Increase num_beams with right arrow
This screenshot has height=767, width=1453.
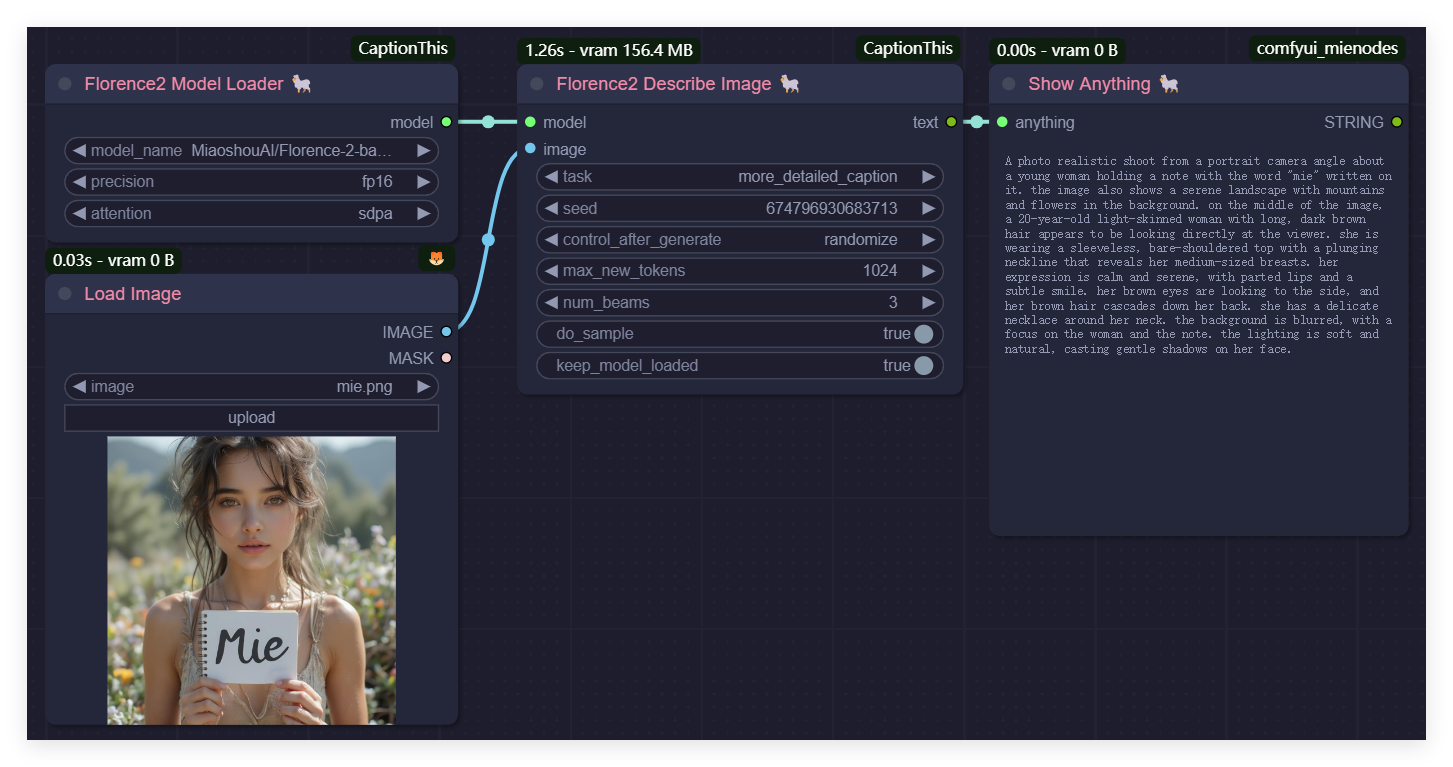(929, 303)
